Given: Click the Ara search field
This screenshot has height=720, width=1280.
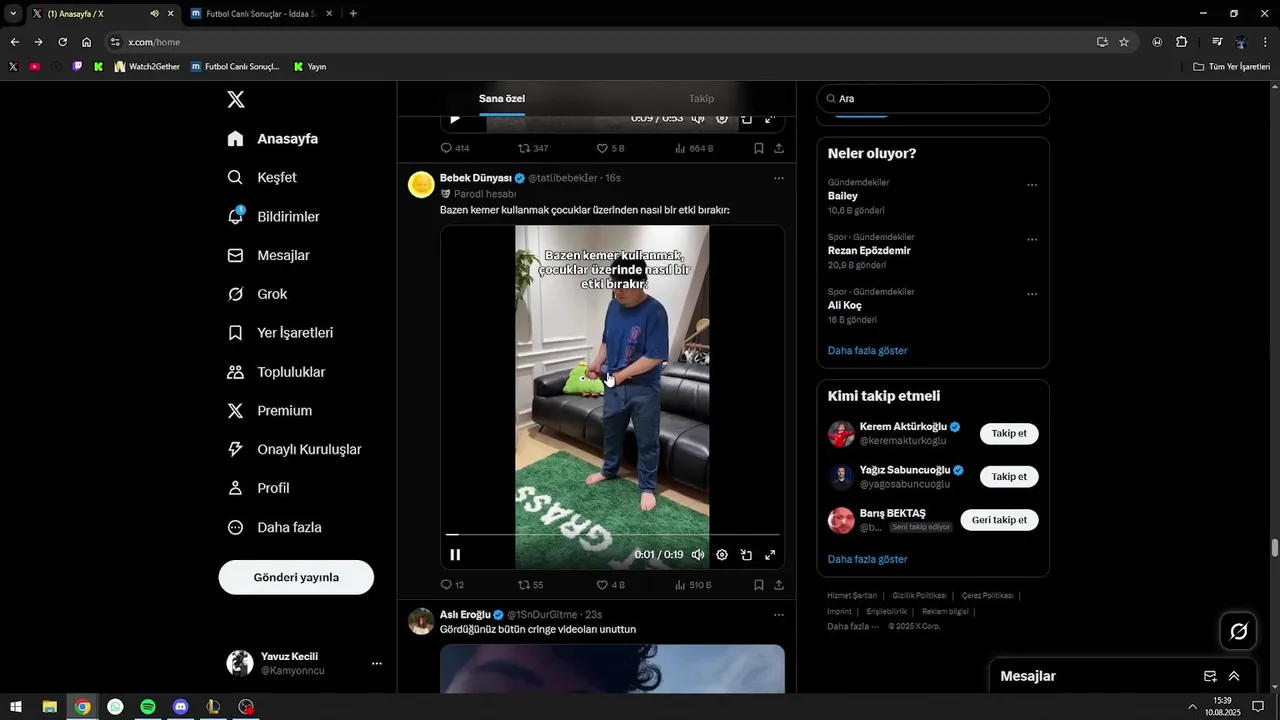Looking at the screenshot, I should (933, 99).
